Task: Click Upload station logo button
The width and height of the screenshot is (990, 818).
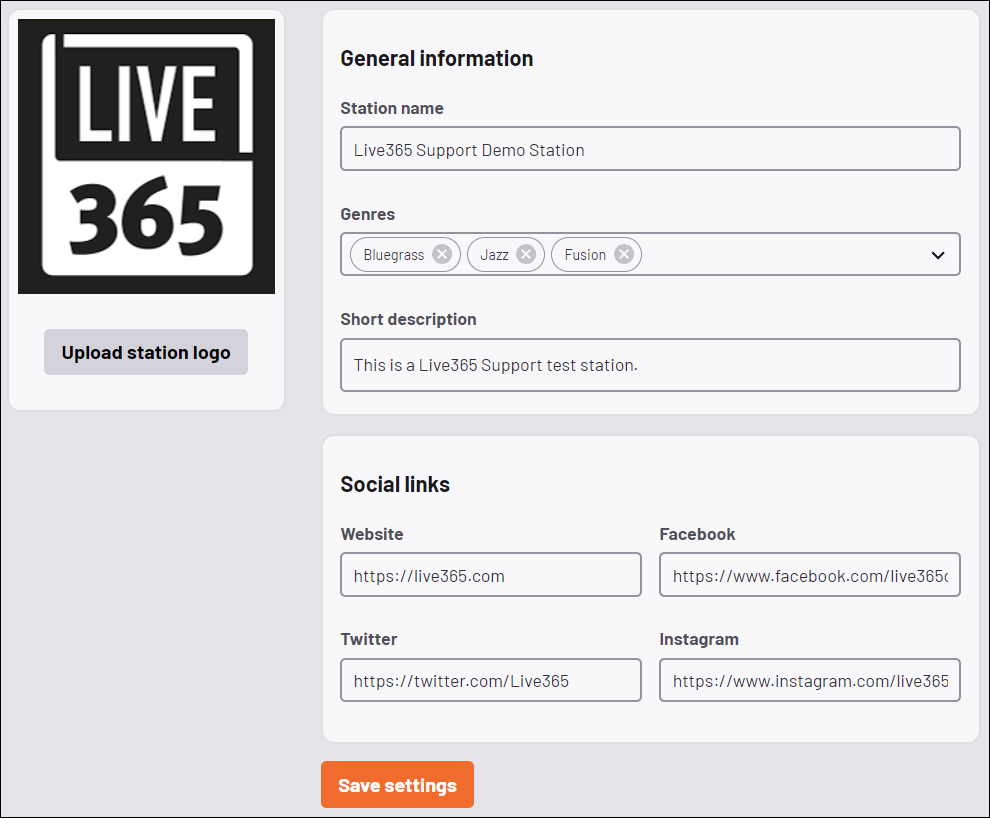Action: [x=146, y=352]
